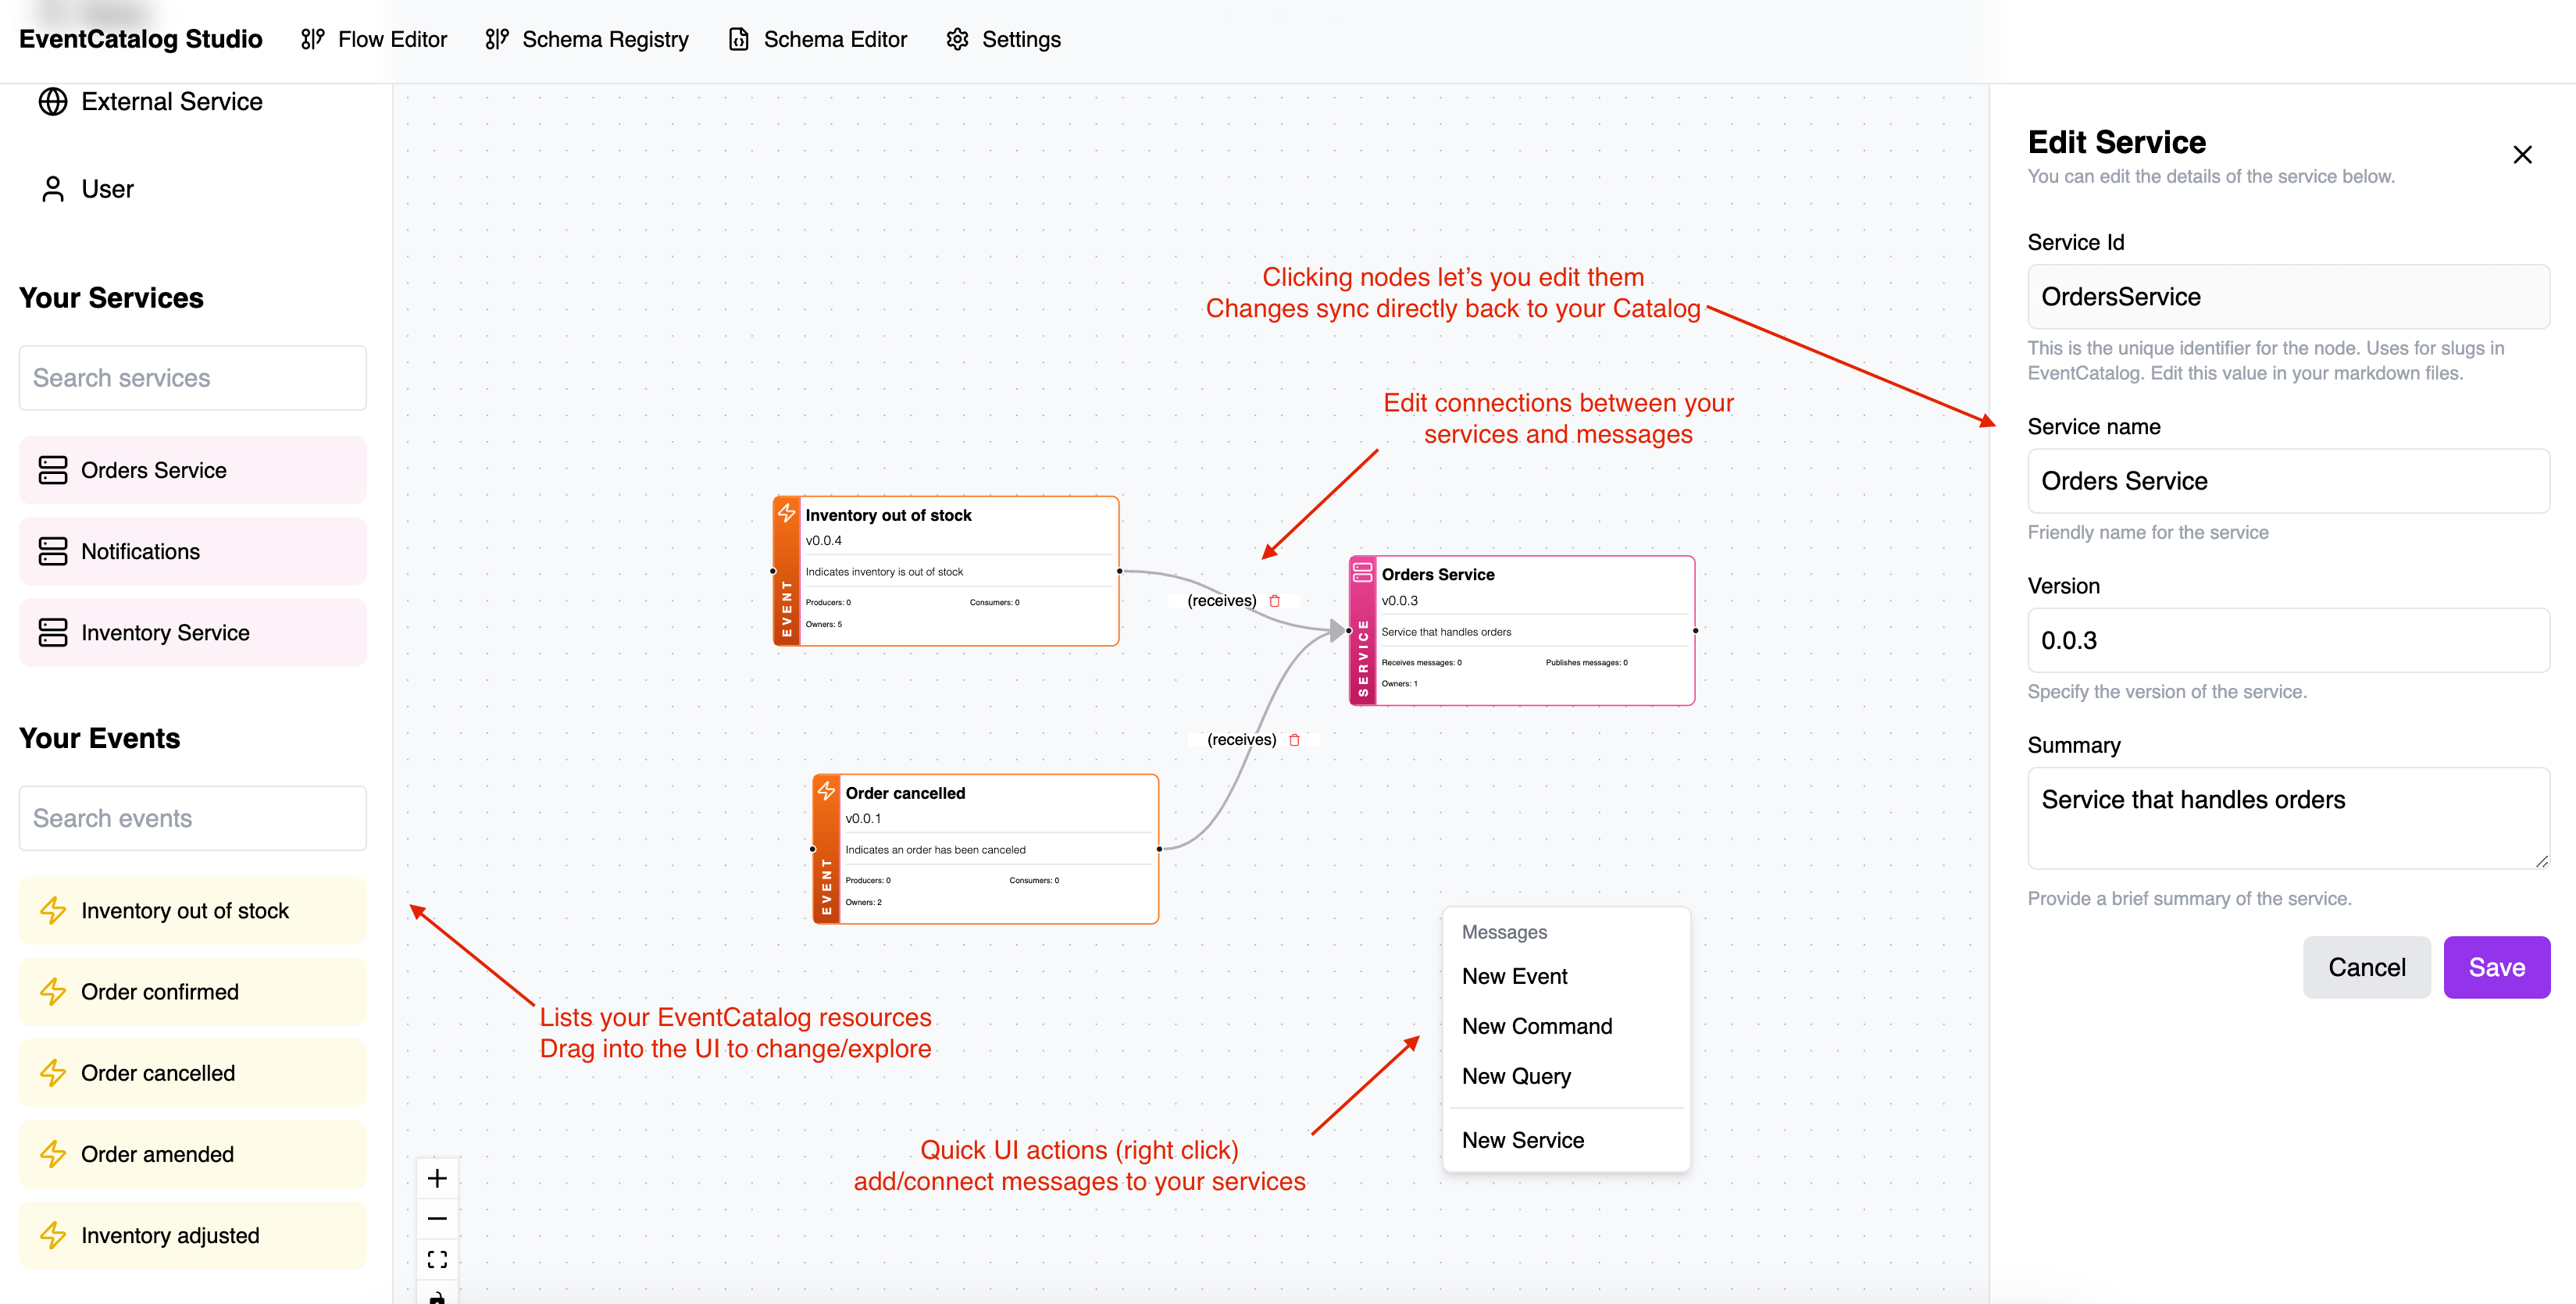Edit the Version field in Edit Service
The width and height of the screenshot is (2576, 1304).
[x=2288, y=641]
